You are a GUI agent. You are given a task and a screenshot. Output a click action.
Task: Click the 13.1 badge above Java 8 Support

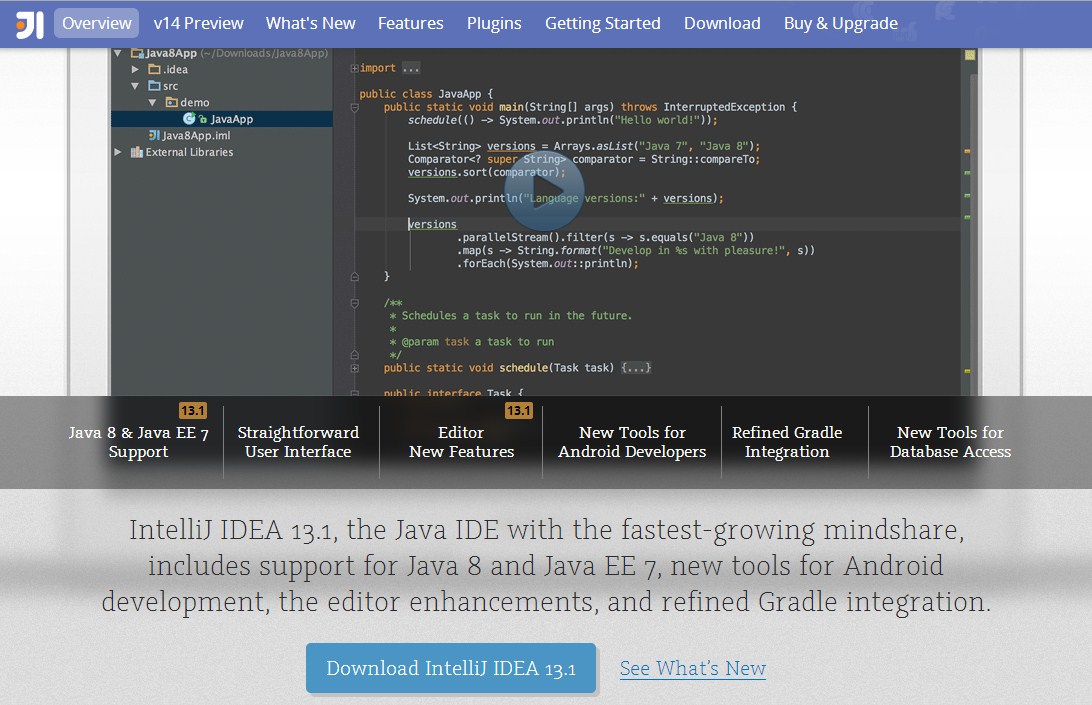pyautogui.click(x=193, y=410)
